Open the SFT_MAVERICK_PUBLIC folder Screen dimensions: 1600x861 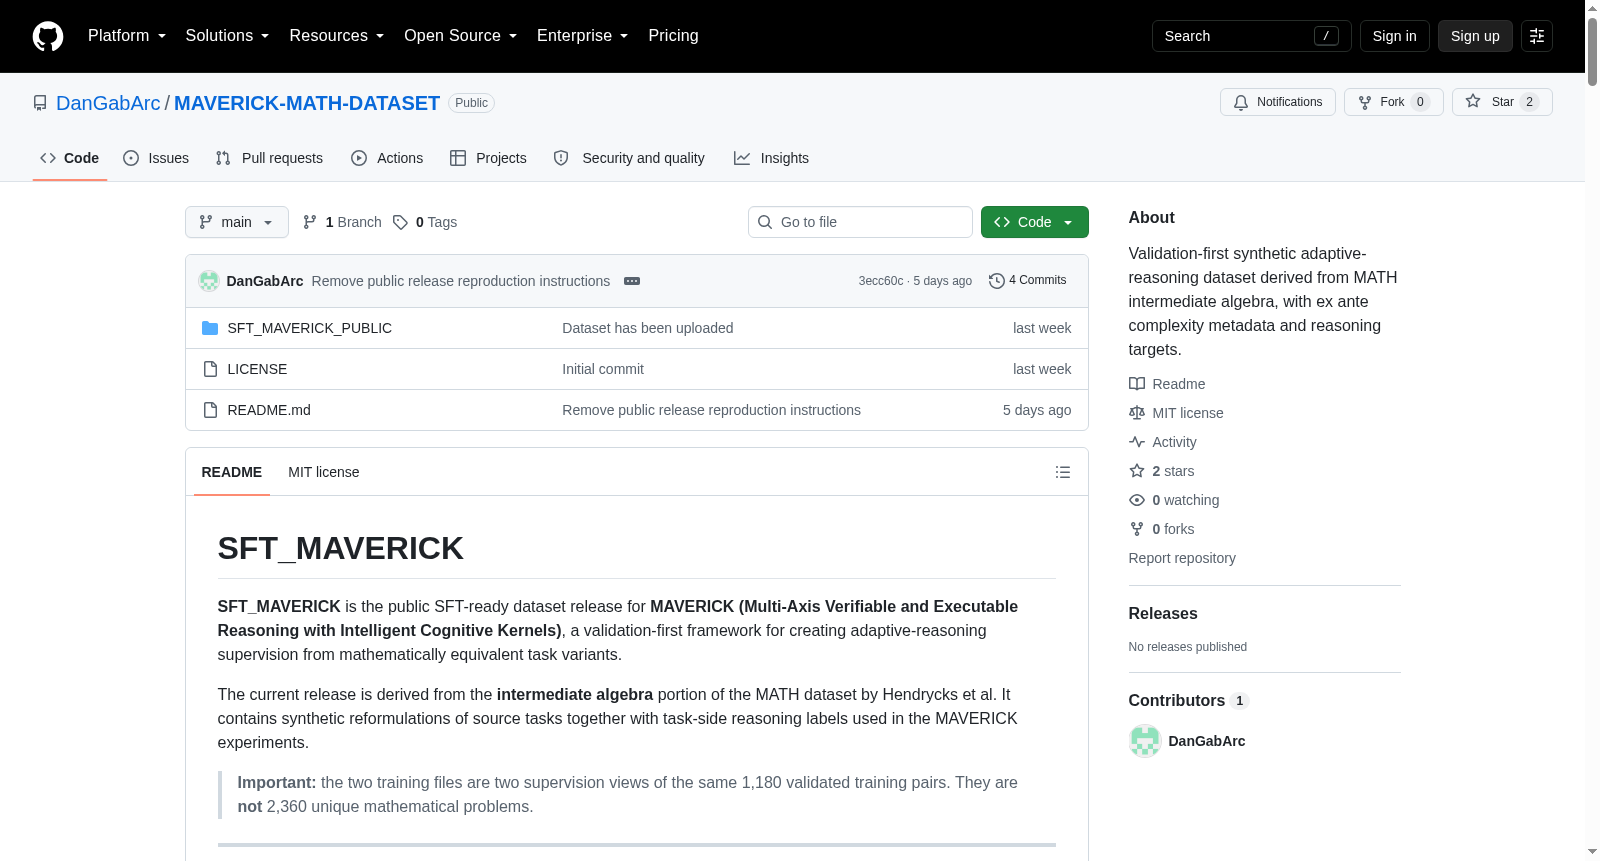(310, 328)
